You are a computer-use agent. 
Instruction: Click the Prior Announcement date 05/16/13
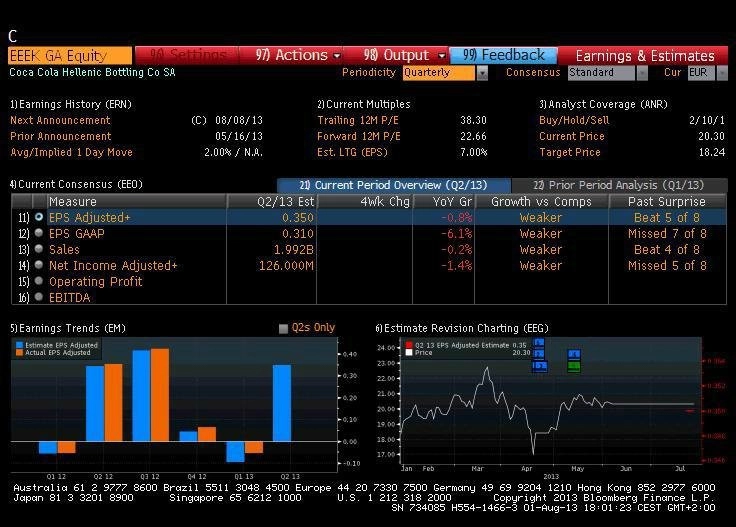point(239,136)
